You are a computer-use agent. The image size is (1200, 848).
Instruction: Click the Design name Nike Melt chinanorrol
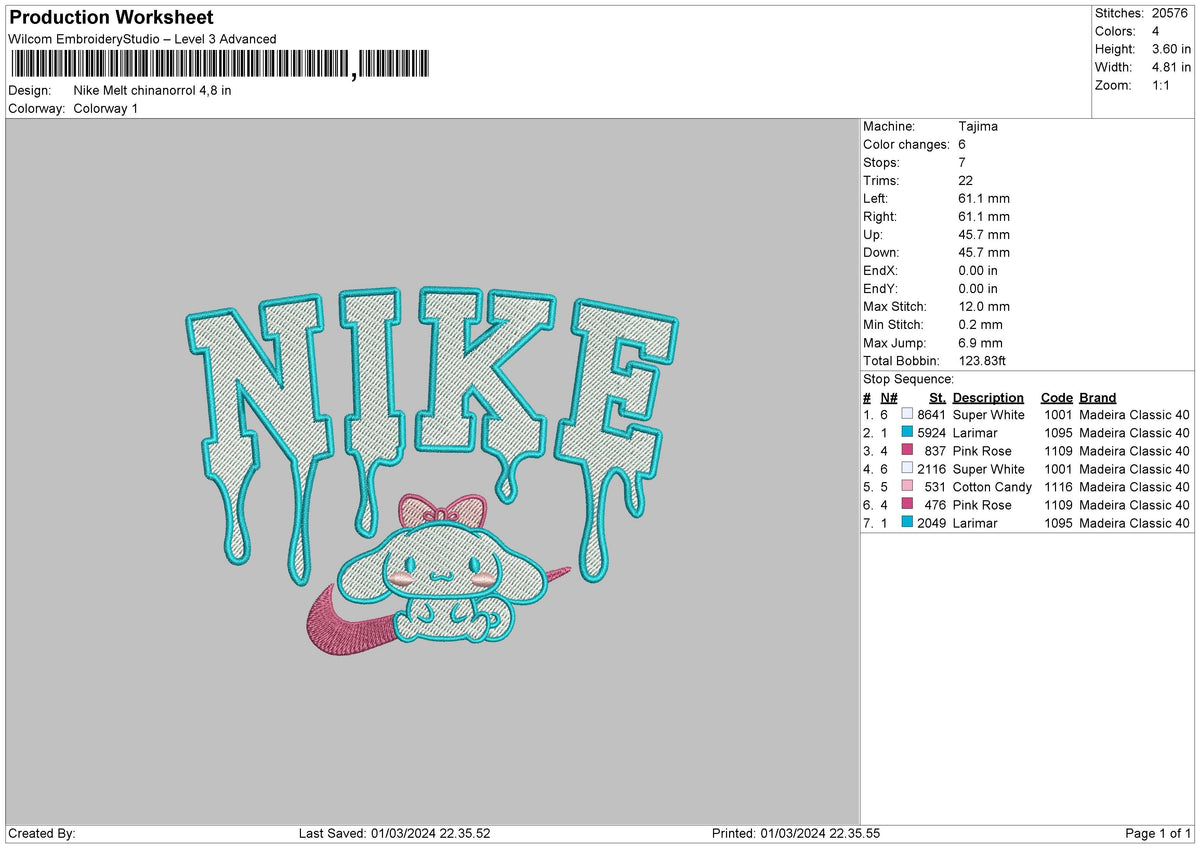click(150, 90)
